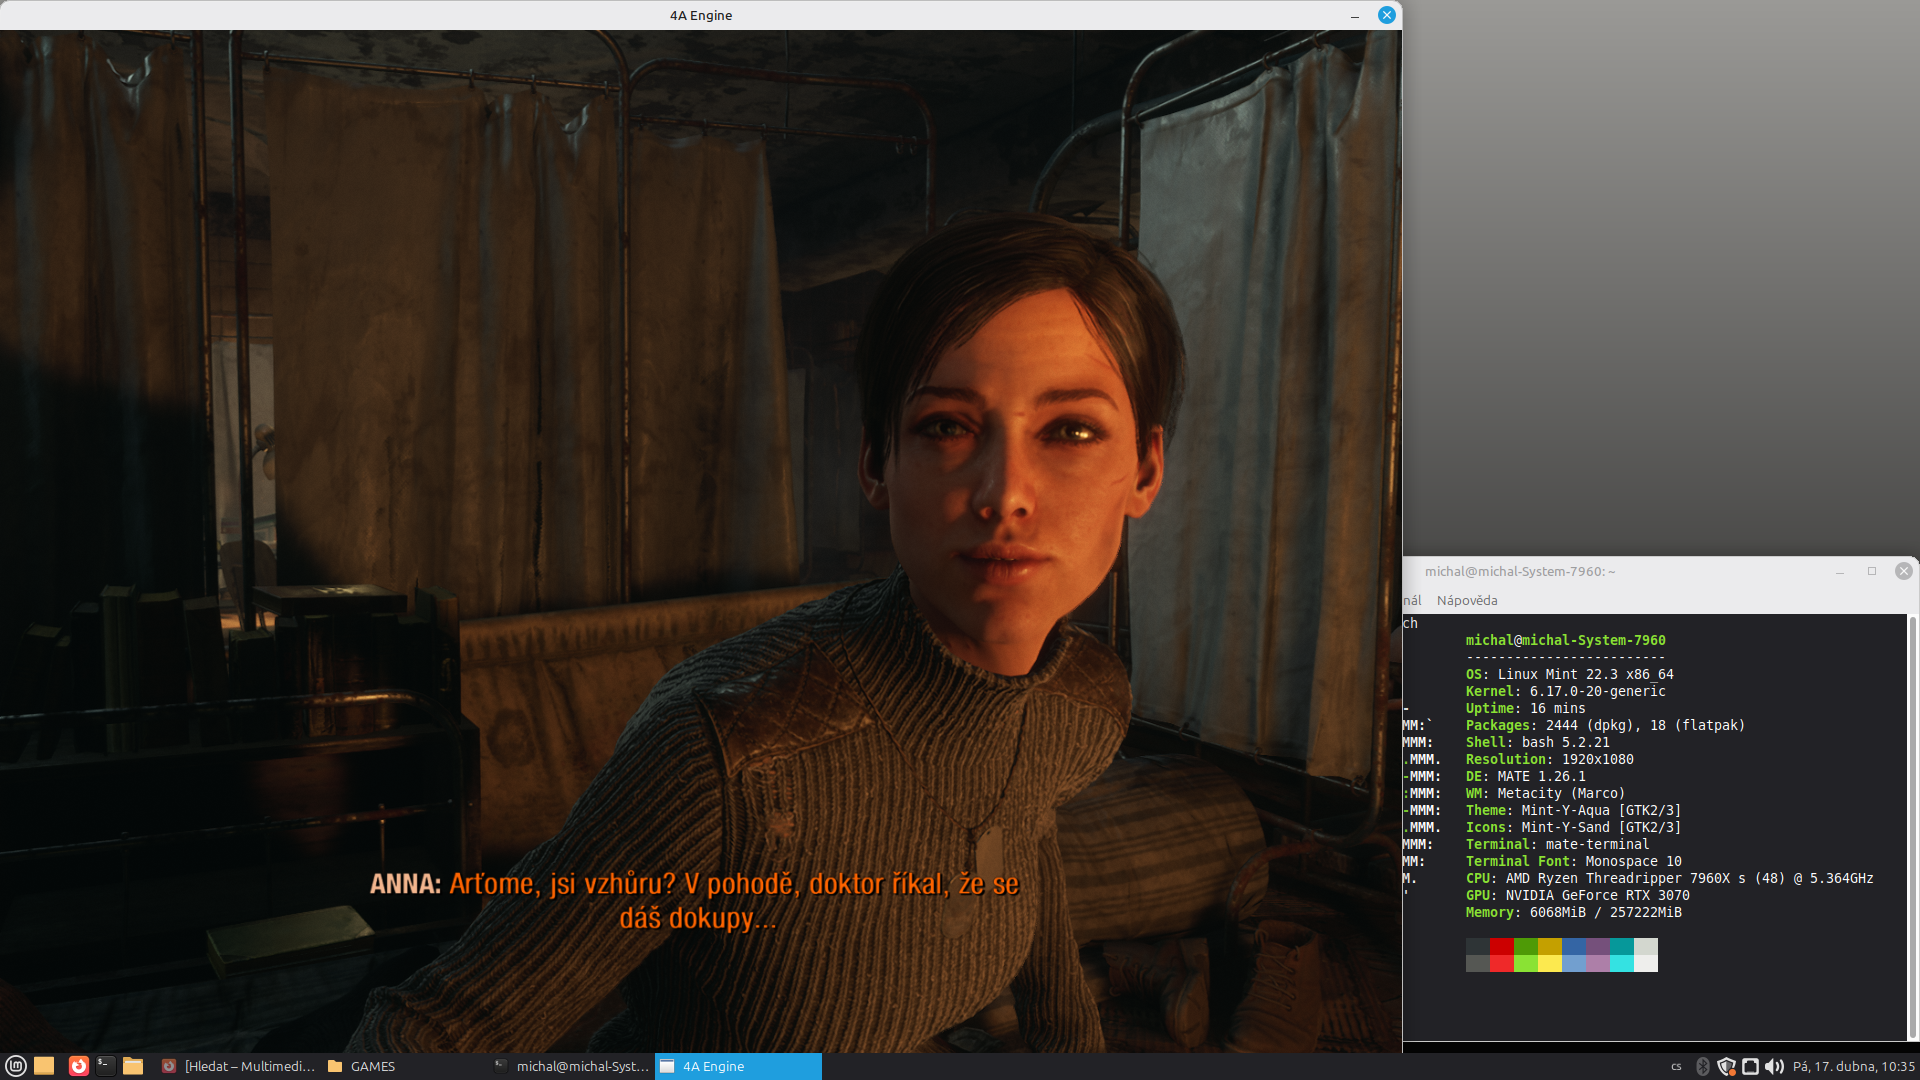Open the update manager shield icon
1920x1080 pixels.
[x=1726, y=1066]
